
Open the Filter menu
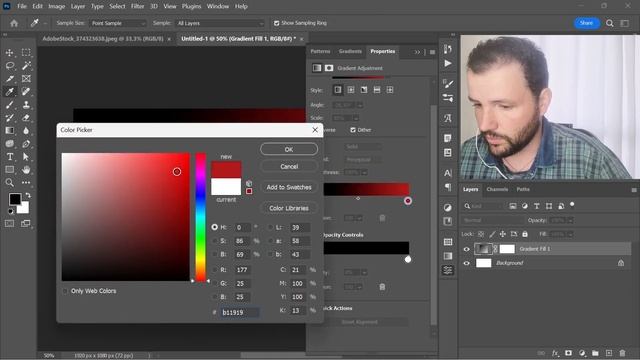[x=138, y=6]
